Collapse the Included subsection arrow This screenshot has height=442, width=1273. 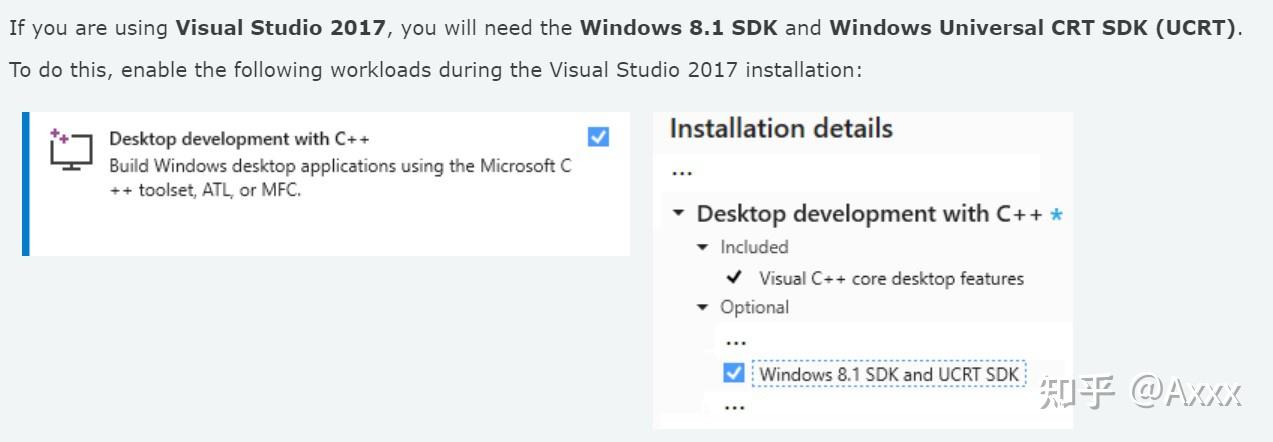(705, 247)
